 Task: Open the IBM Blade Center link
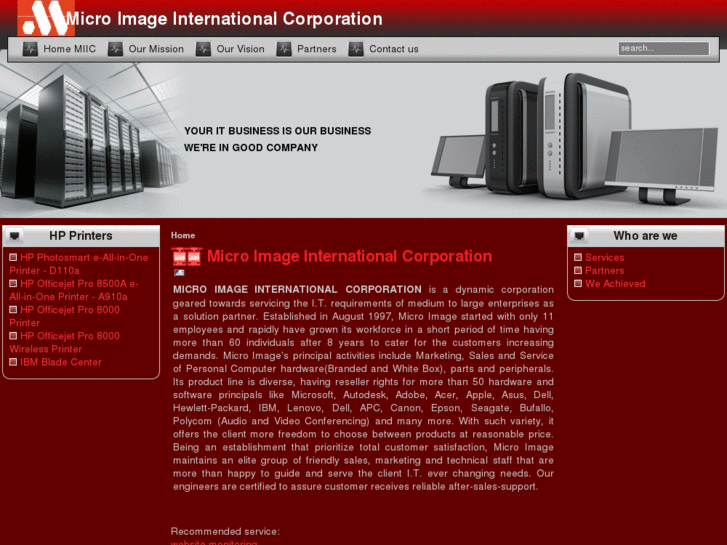[x=61, y=362]
